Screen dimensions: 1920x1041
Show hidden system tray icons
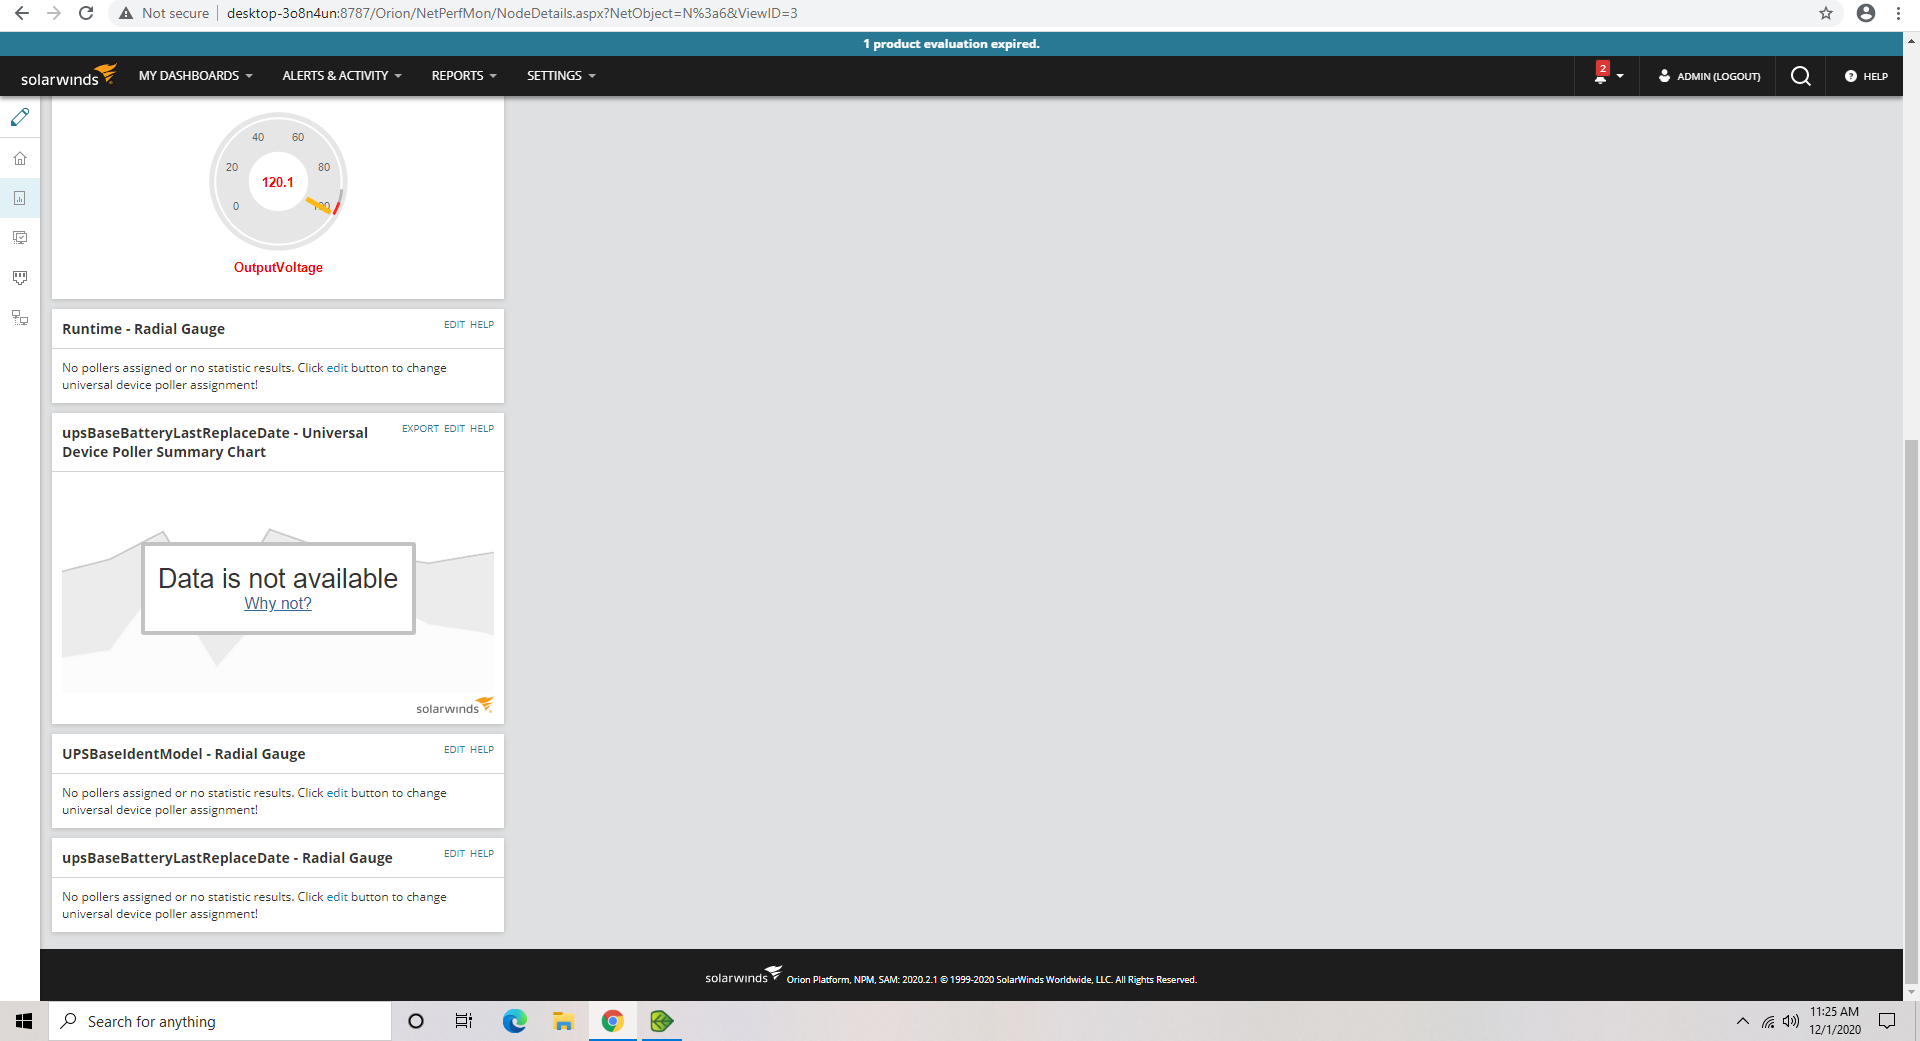coord(1743,1021)
